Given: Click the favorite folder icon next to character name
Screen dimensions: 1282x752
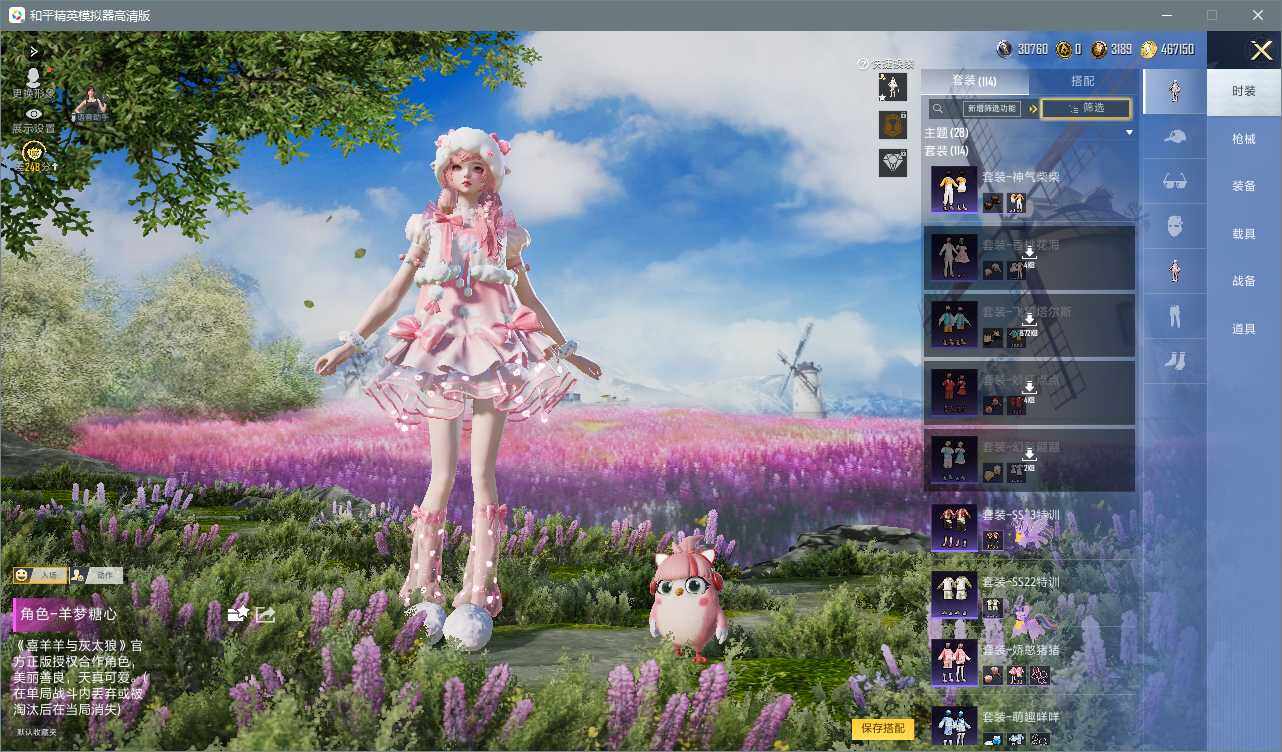Looking at the screenshot, I should click(238, 614).
